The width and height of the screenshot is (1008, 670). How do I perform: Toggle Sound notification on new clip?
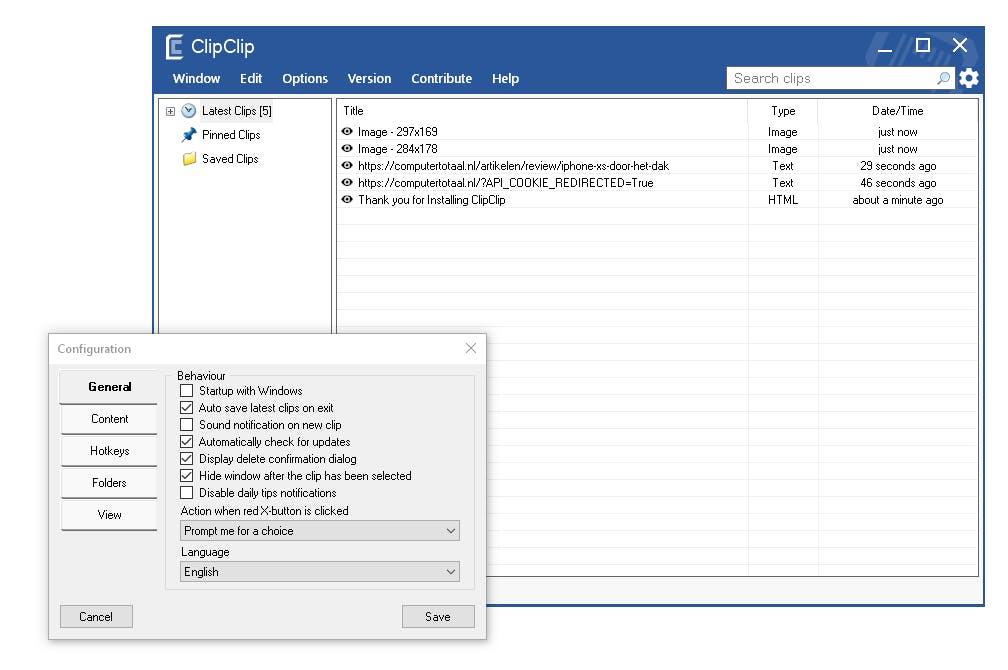click(187, 425)
